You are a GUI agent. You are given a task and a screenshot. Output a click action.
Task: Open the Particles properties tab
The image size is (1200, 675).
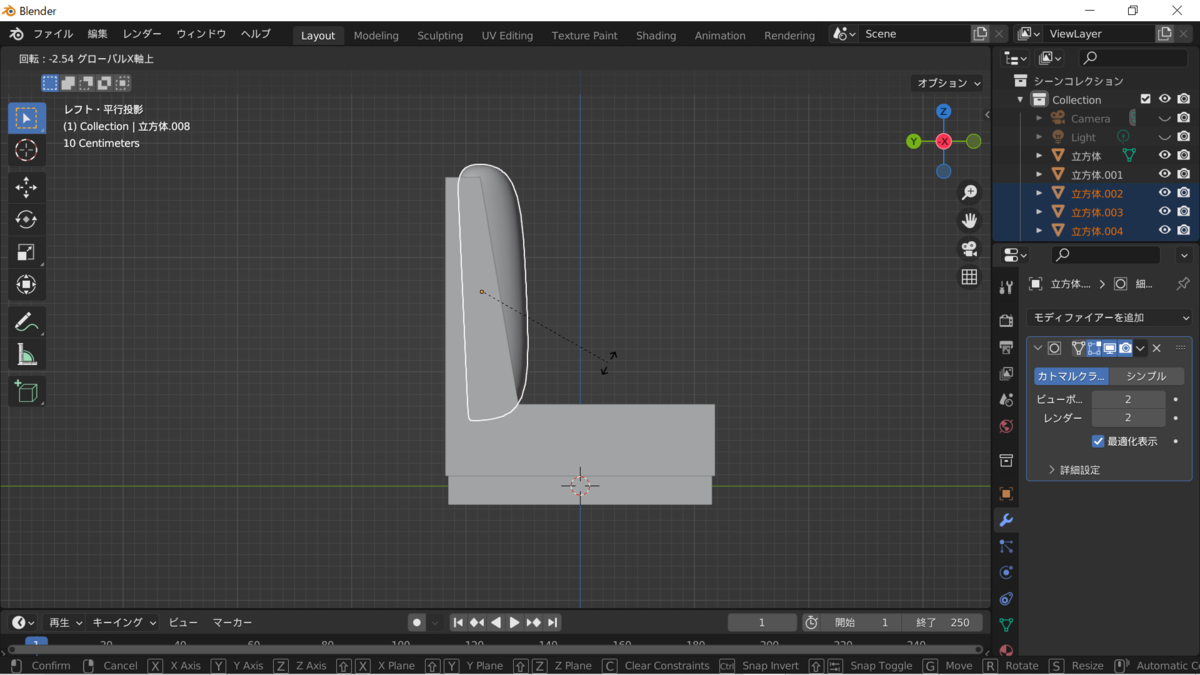[x=1006, y=546]
